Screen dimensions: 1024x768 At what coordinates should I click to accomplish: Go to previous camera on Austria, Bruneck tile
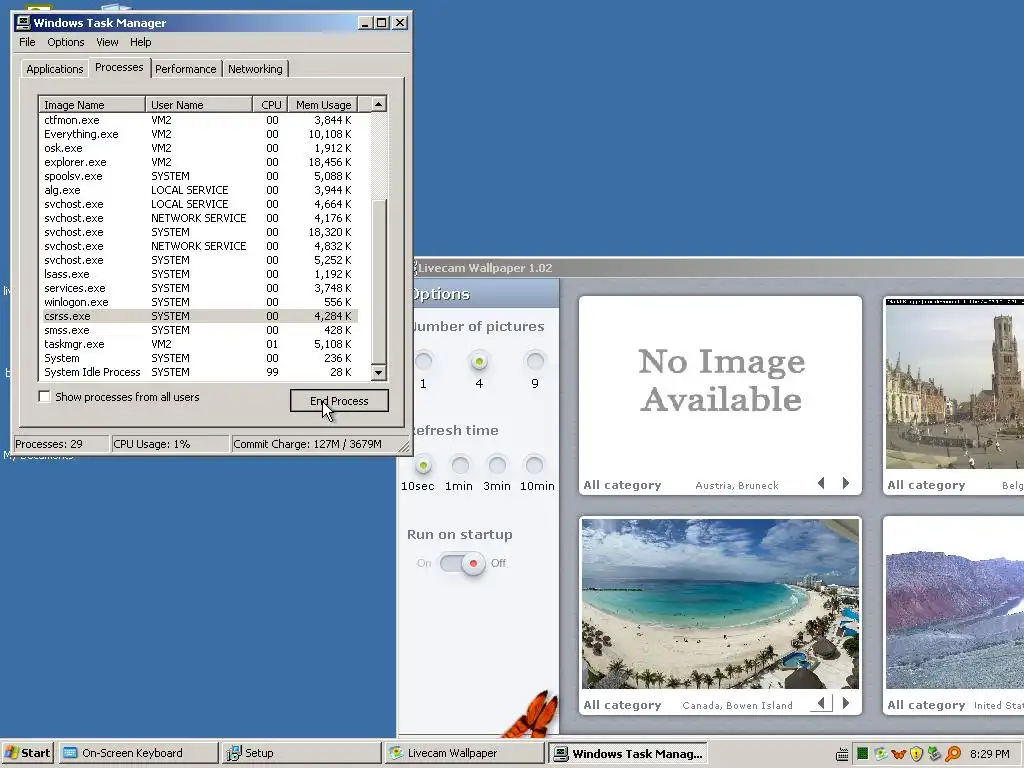(x=822, y=483)
